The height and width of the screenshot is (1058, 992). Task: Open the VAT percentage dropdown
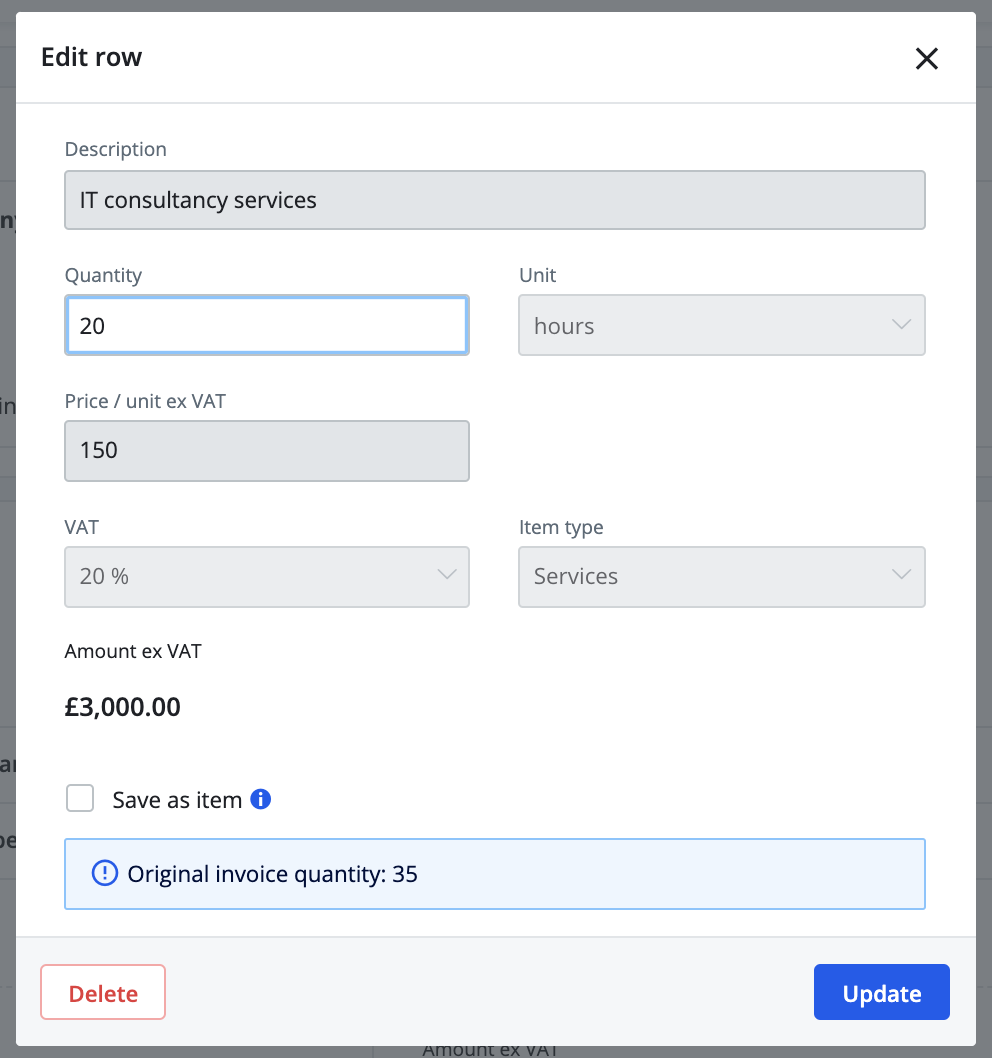267,577
